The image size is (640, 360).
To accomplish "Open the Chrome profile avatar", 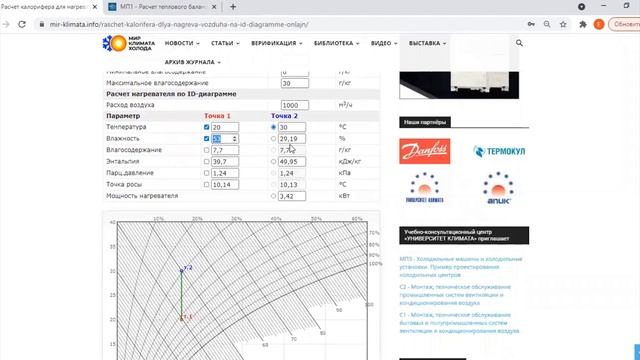I will click(x=599, y=24).
